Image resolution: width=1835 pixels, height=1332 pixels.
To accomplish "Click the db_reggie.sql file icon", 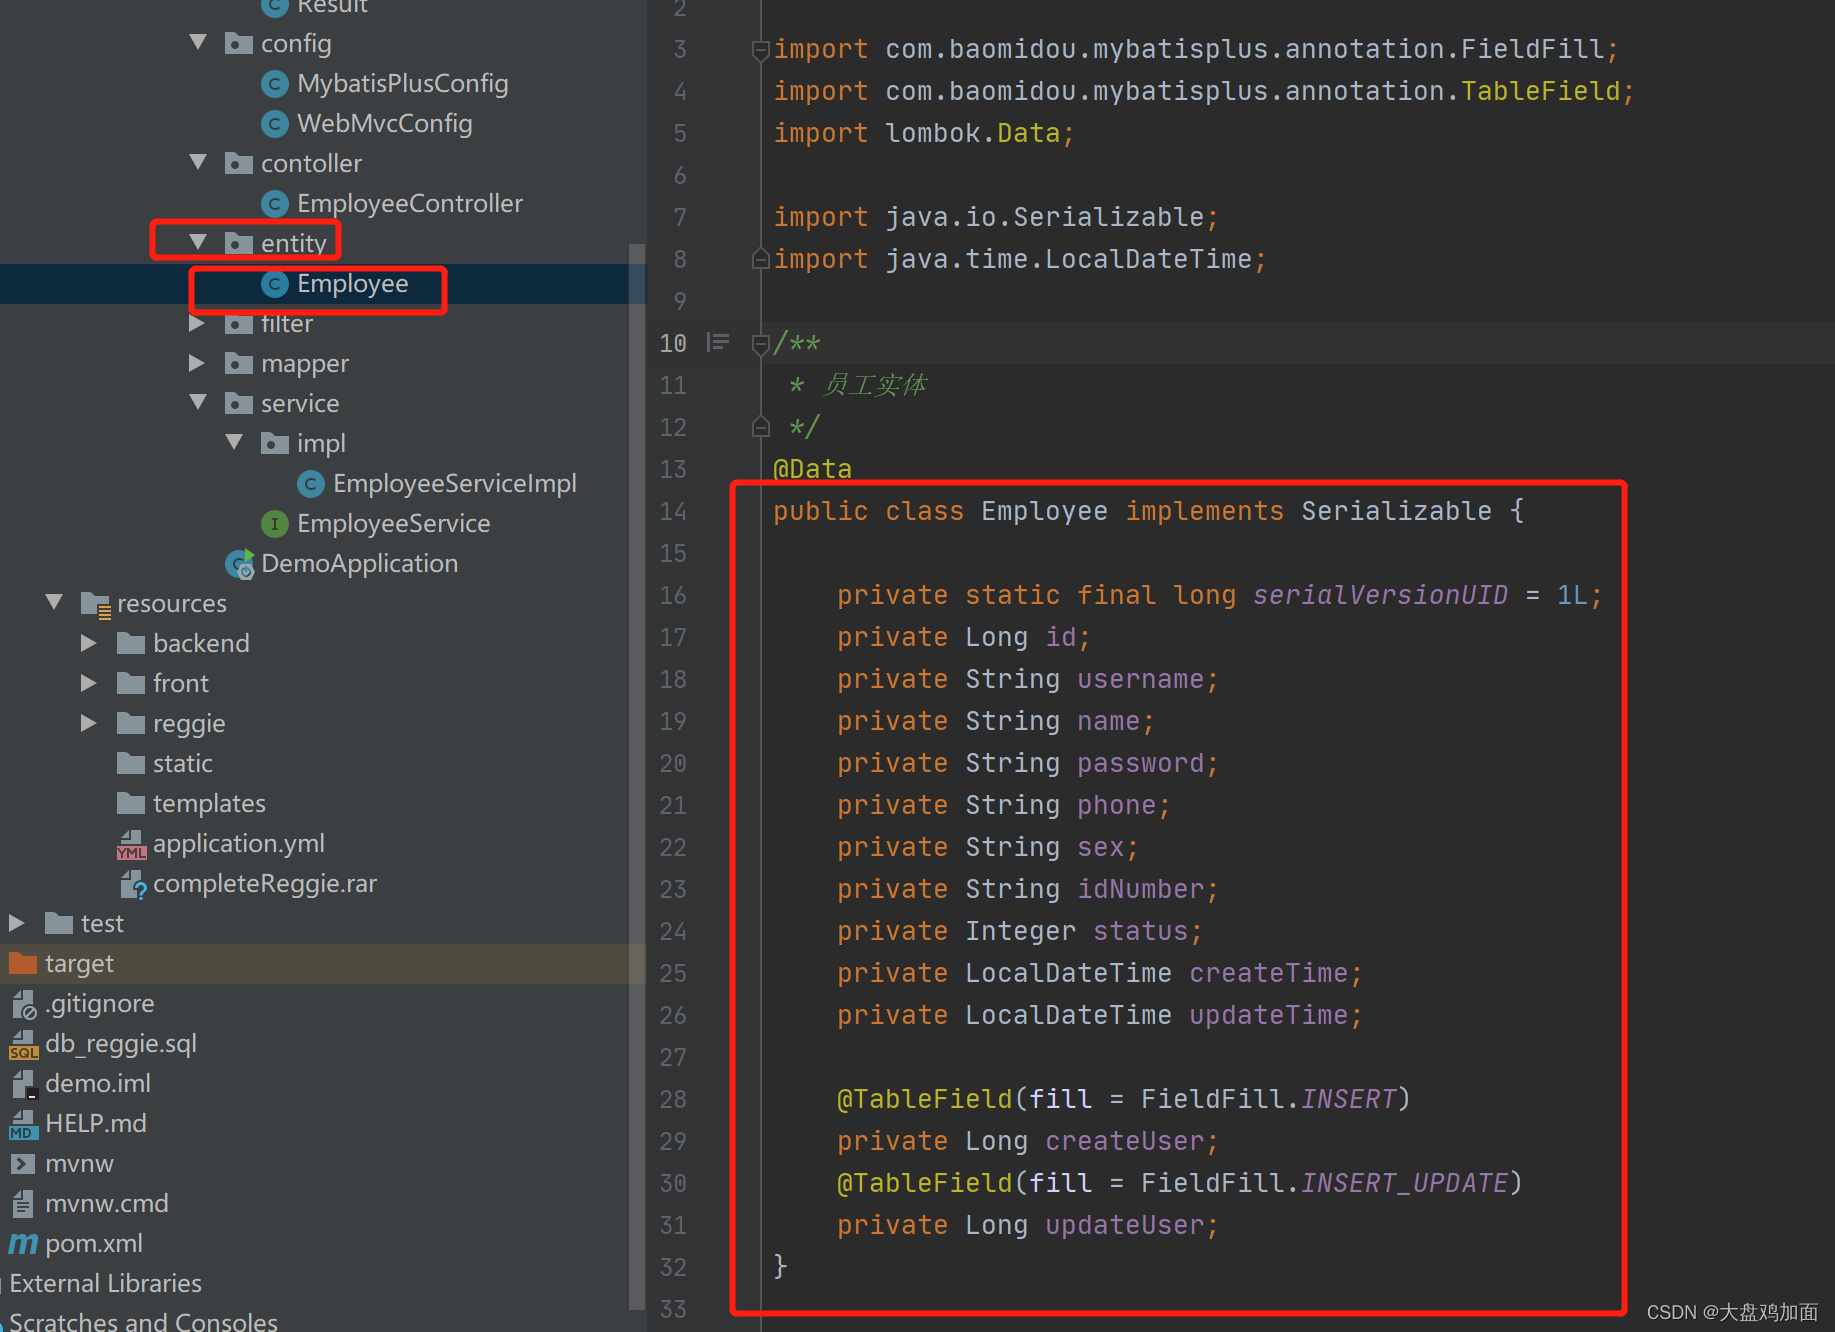I will (x=24, y=1045).
